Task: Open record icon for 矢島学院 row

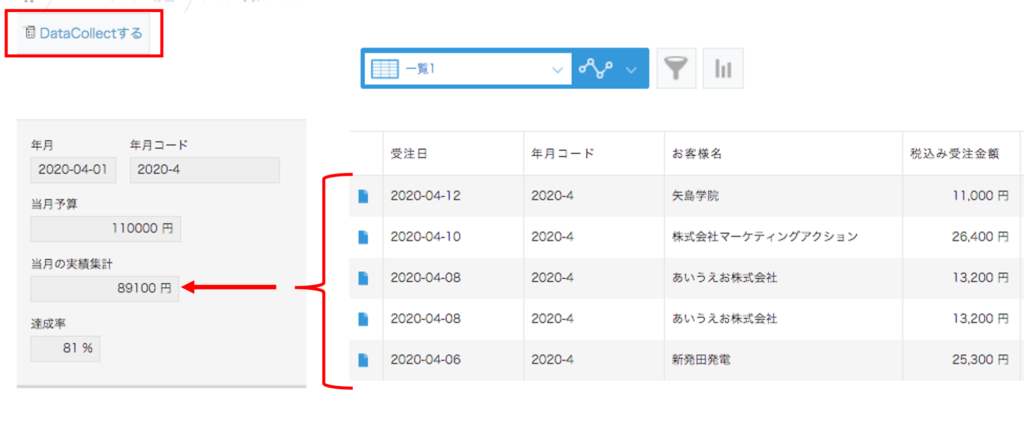Action: [x=364, y=196]
